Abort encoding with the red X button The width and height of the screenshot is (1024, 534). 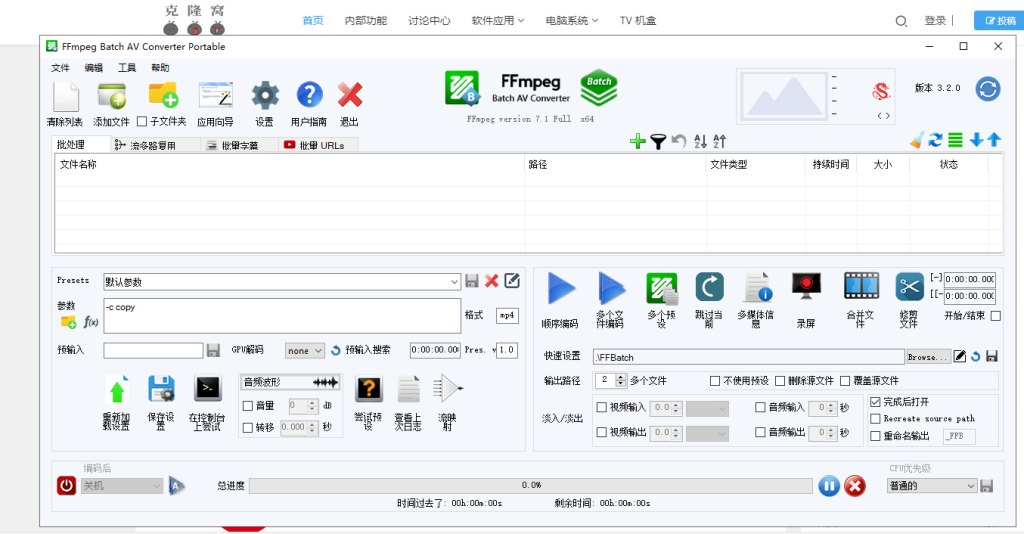[x=855, y=486]
